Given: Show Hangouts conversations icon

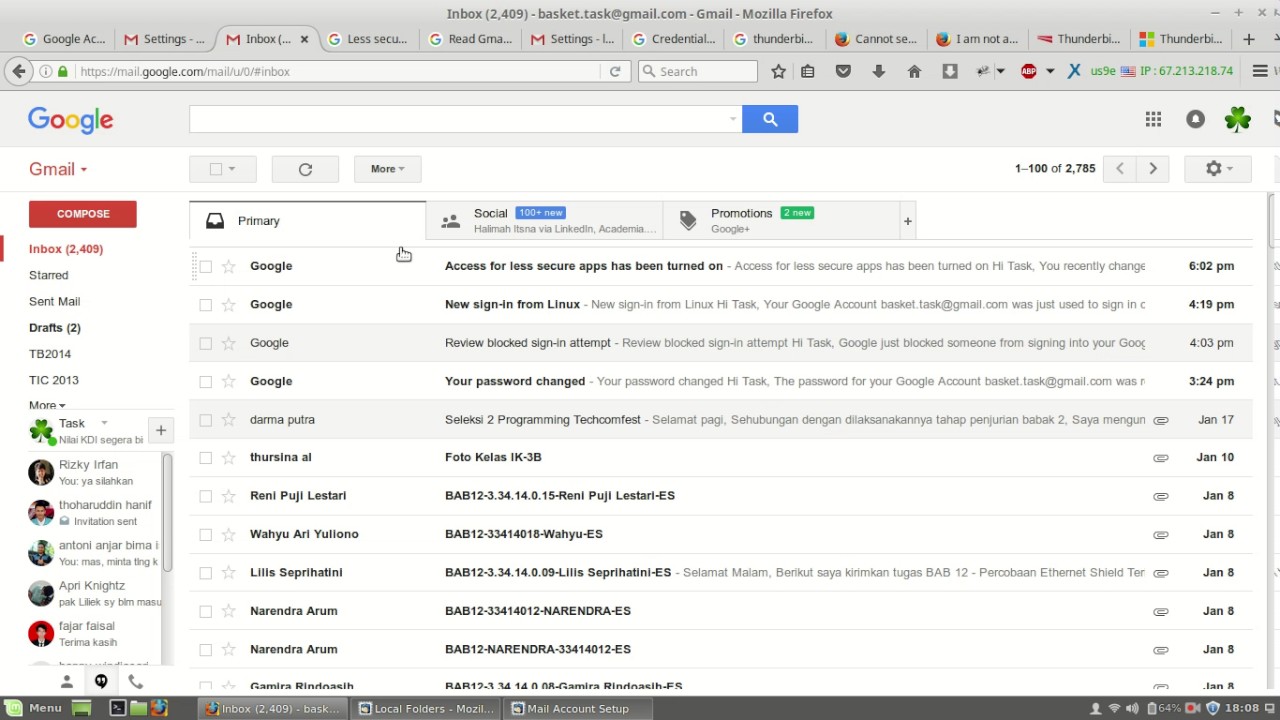Looking at the screenshot, I should click(101, 681).
